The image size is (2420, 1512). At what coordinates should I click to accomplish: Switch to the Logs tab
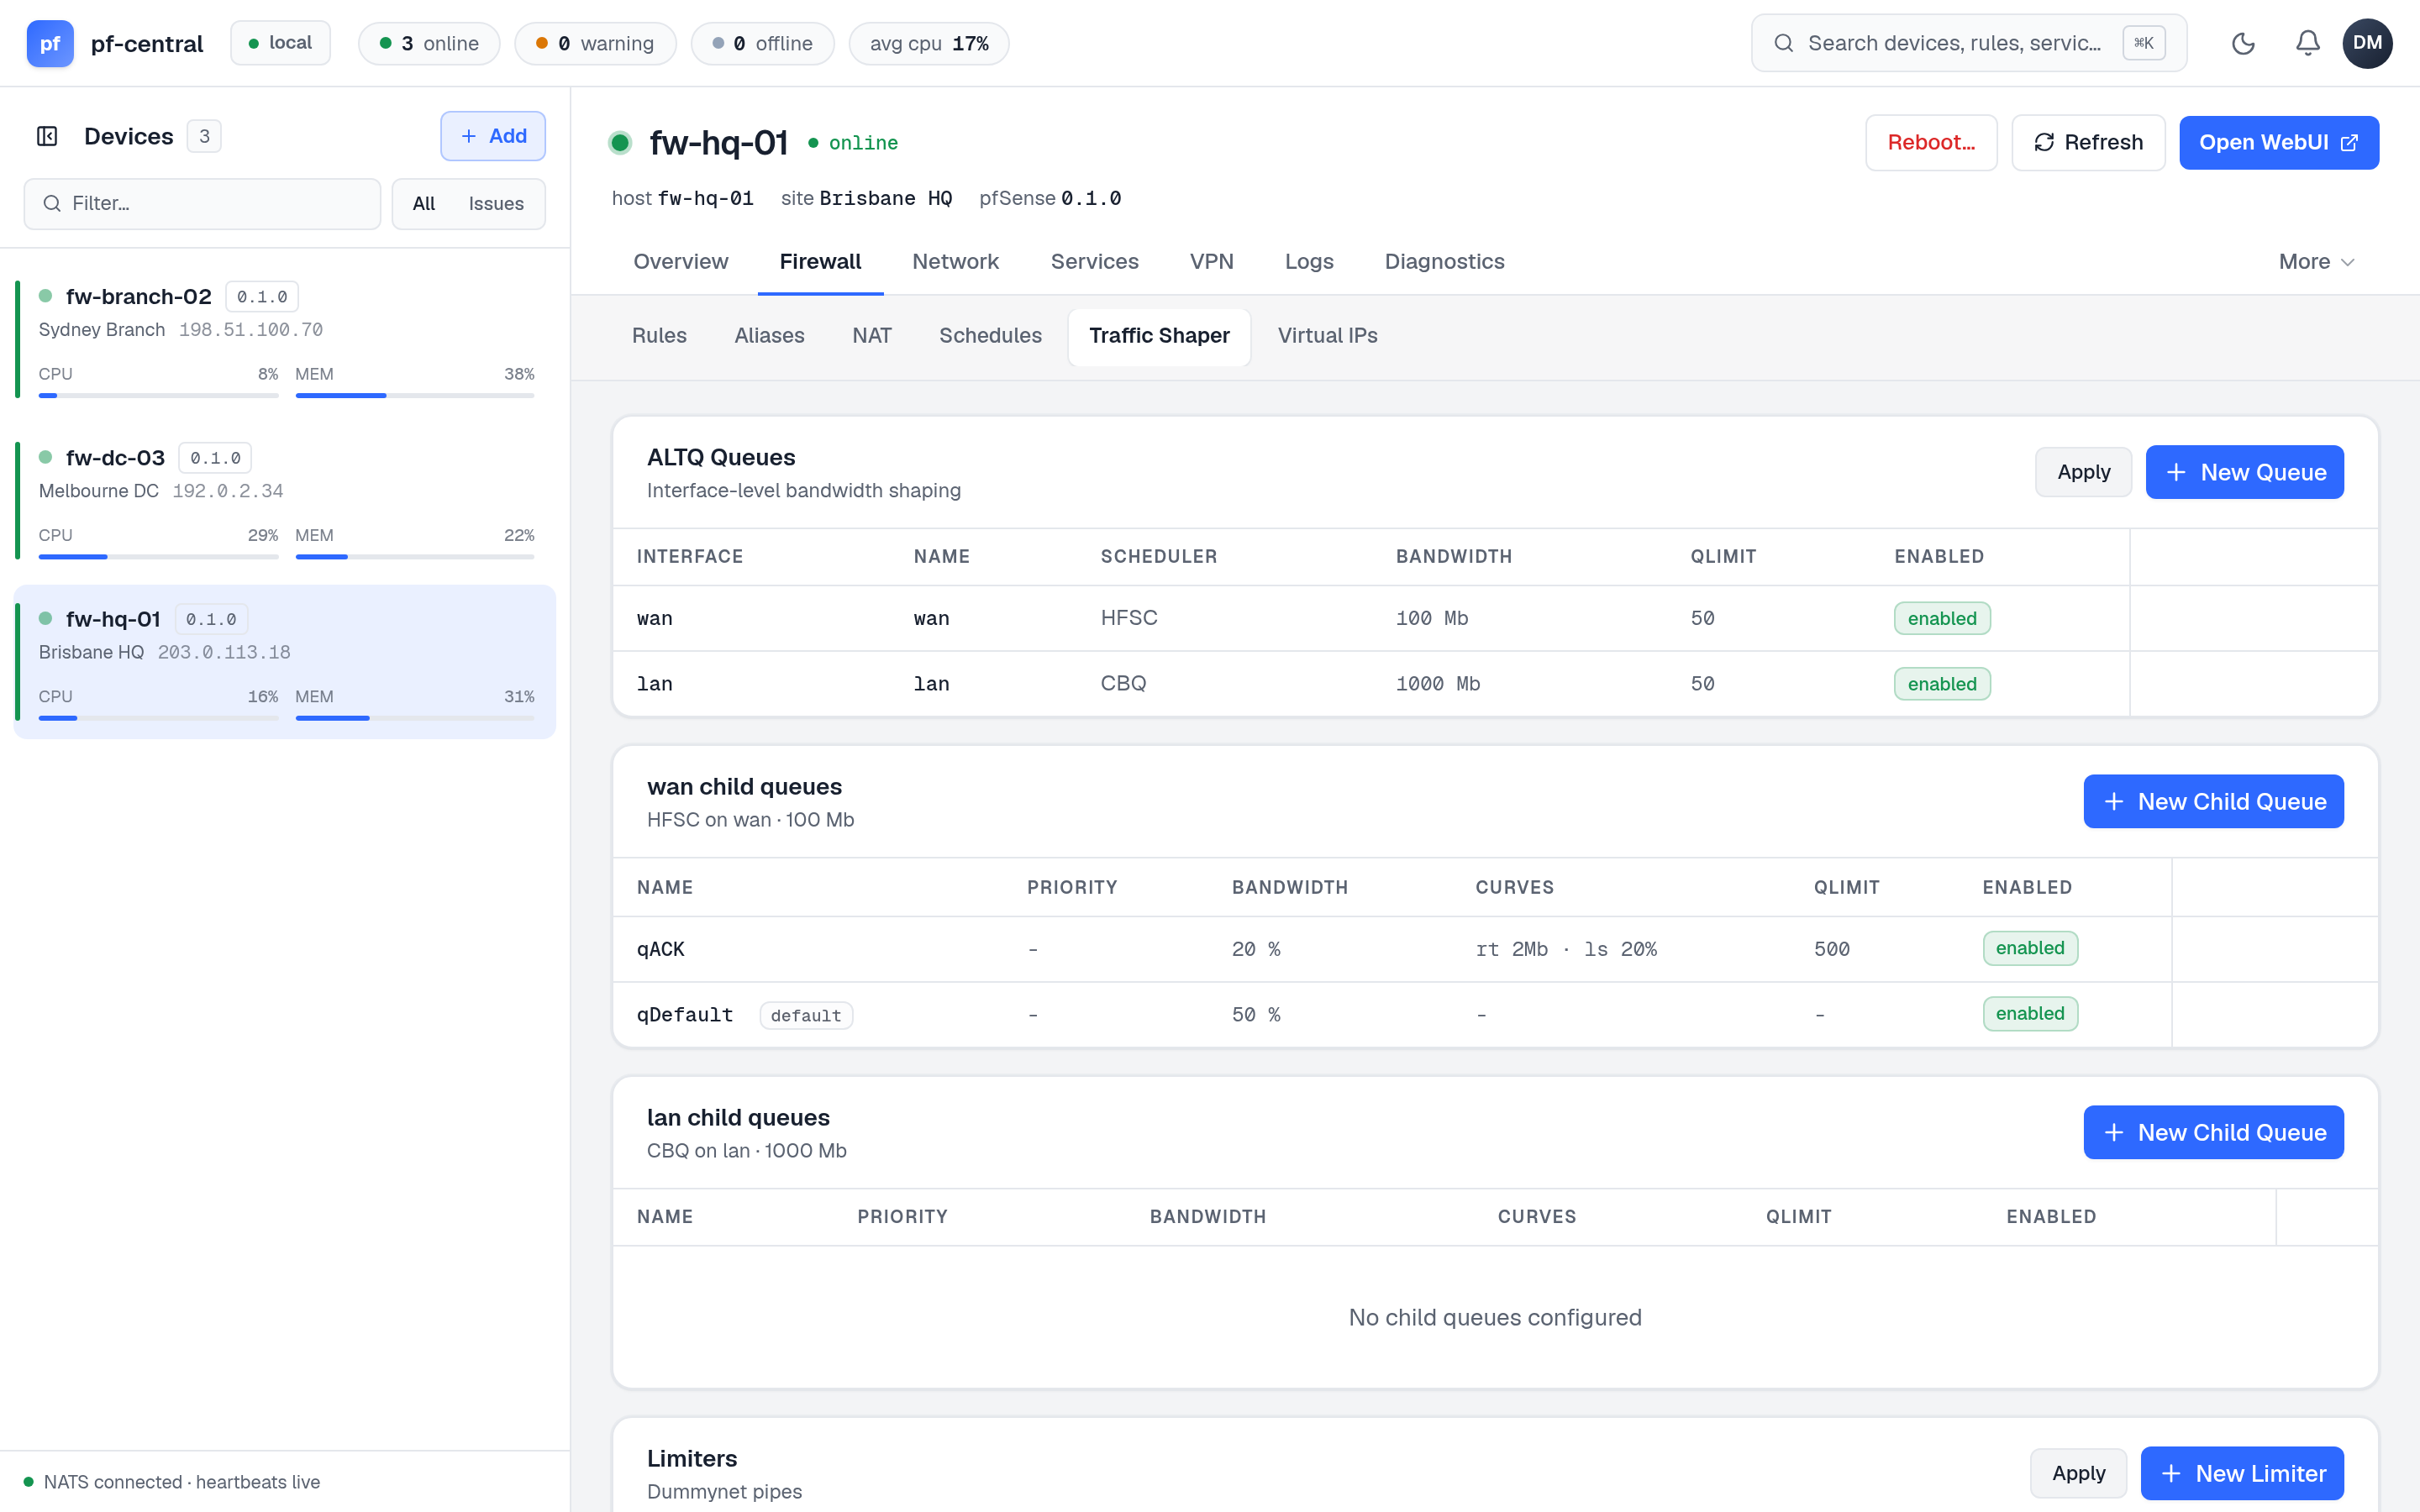[1309, 262]
